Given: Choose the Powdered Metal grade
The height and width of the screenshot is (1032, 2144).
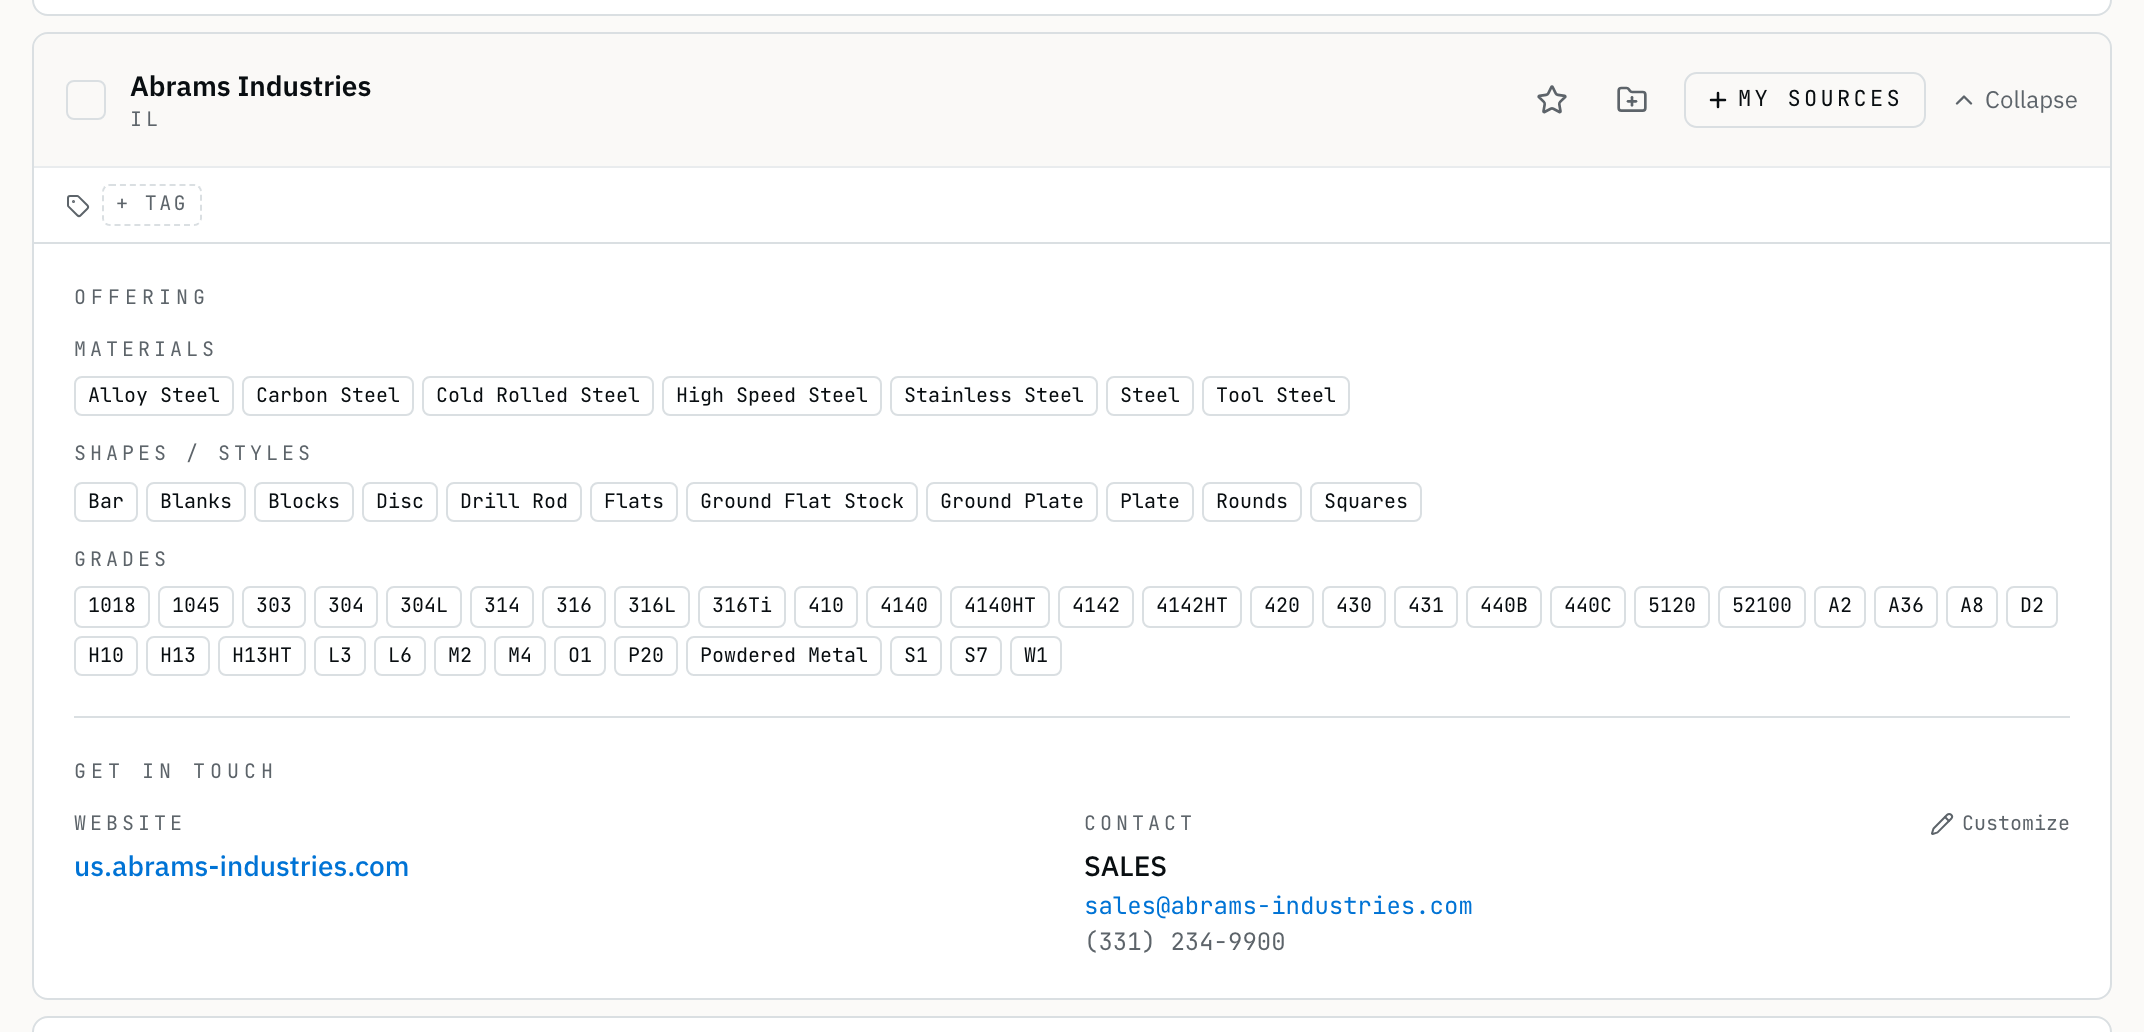Looking at the screenshot, I should click(x=784, y=656).
